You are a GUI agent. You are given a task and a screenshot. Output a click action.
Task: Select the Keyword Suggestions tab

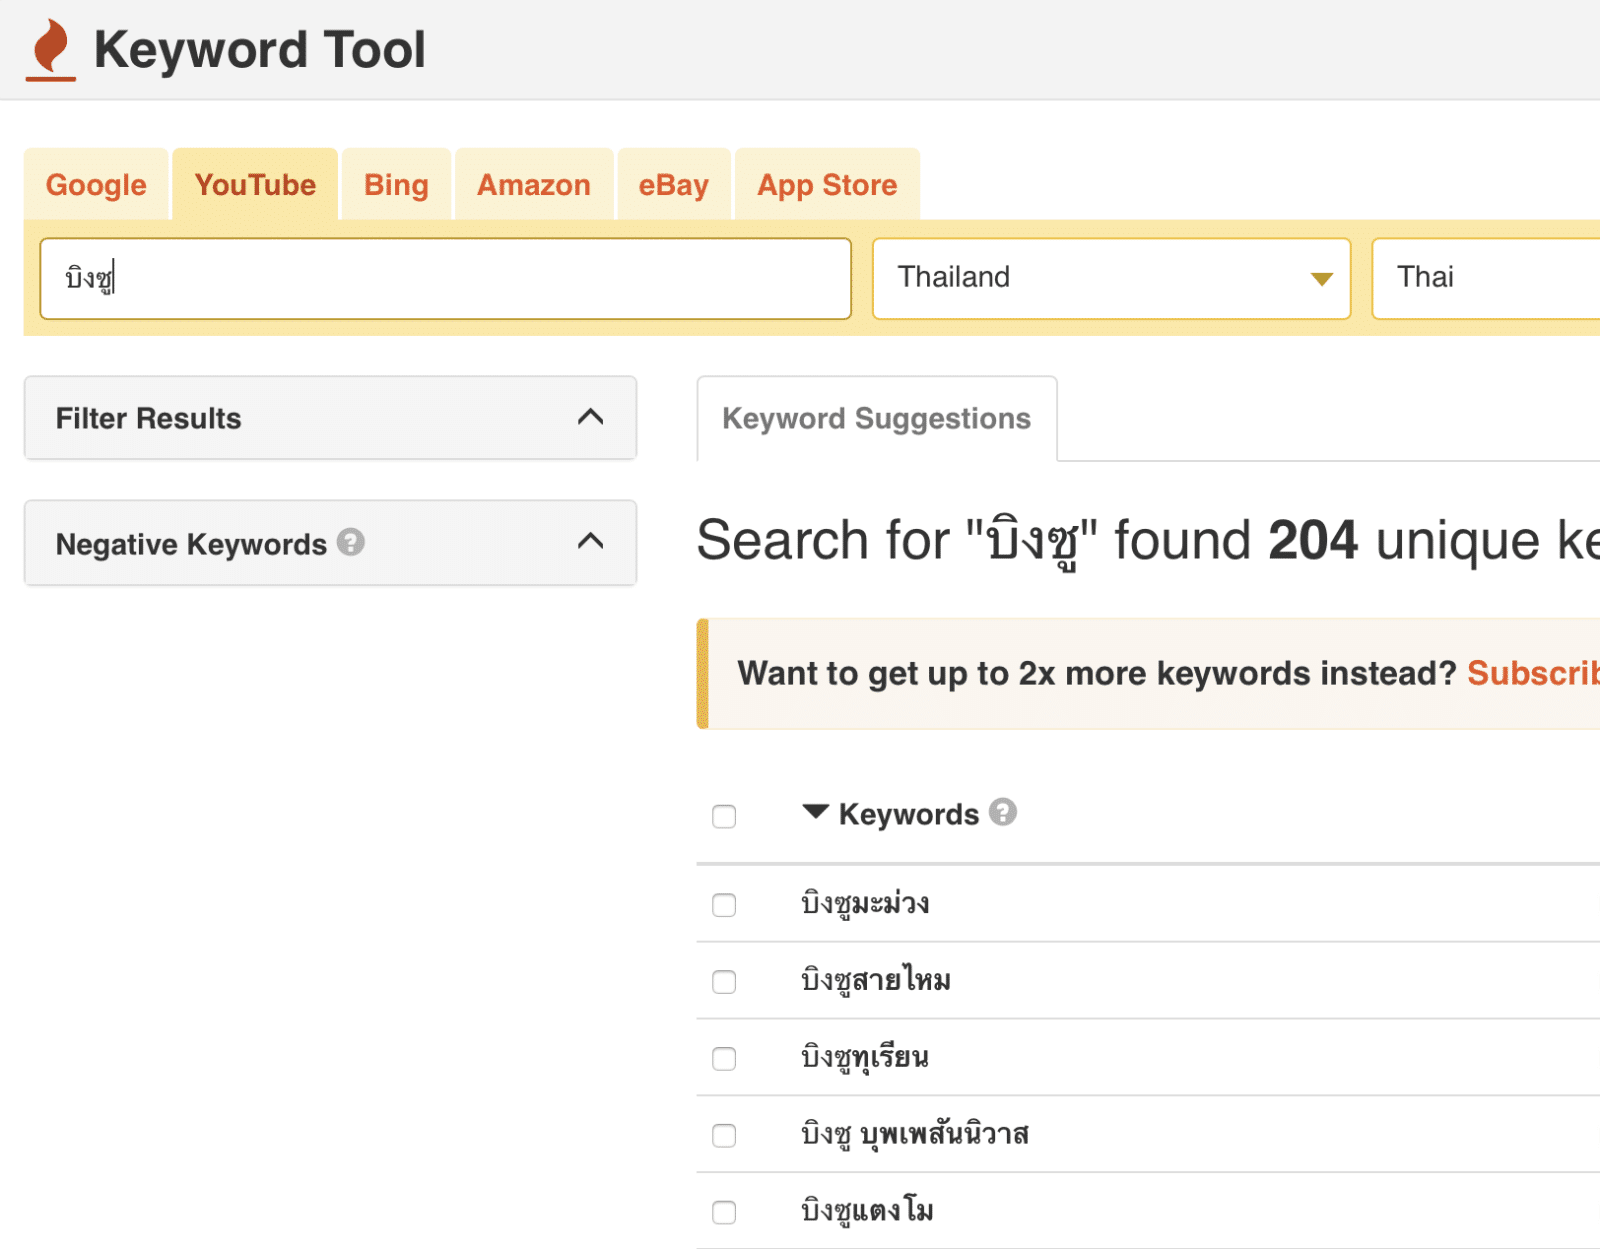click(x=876, y=419)
